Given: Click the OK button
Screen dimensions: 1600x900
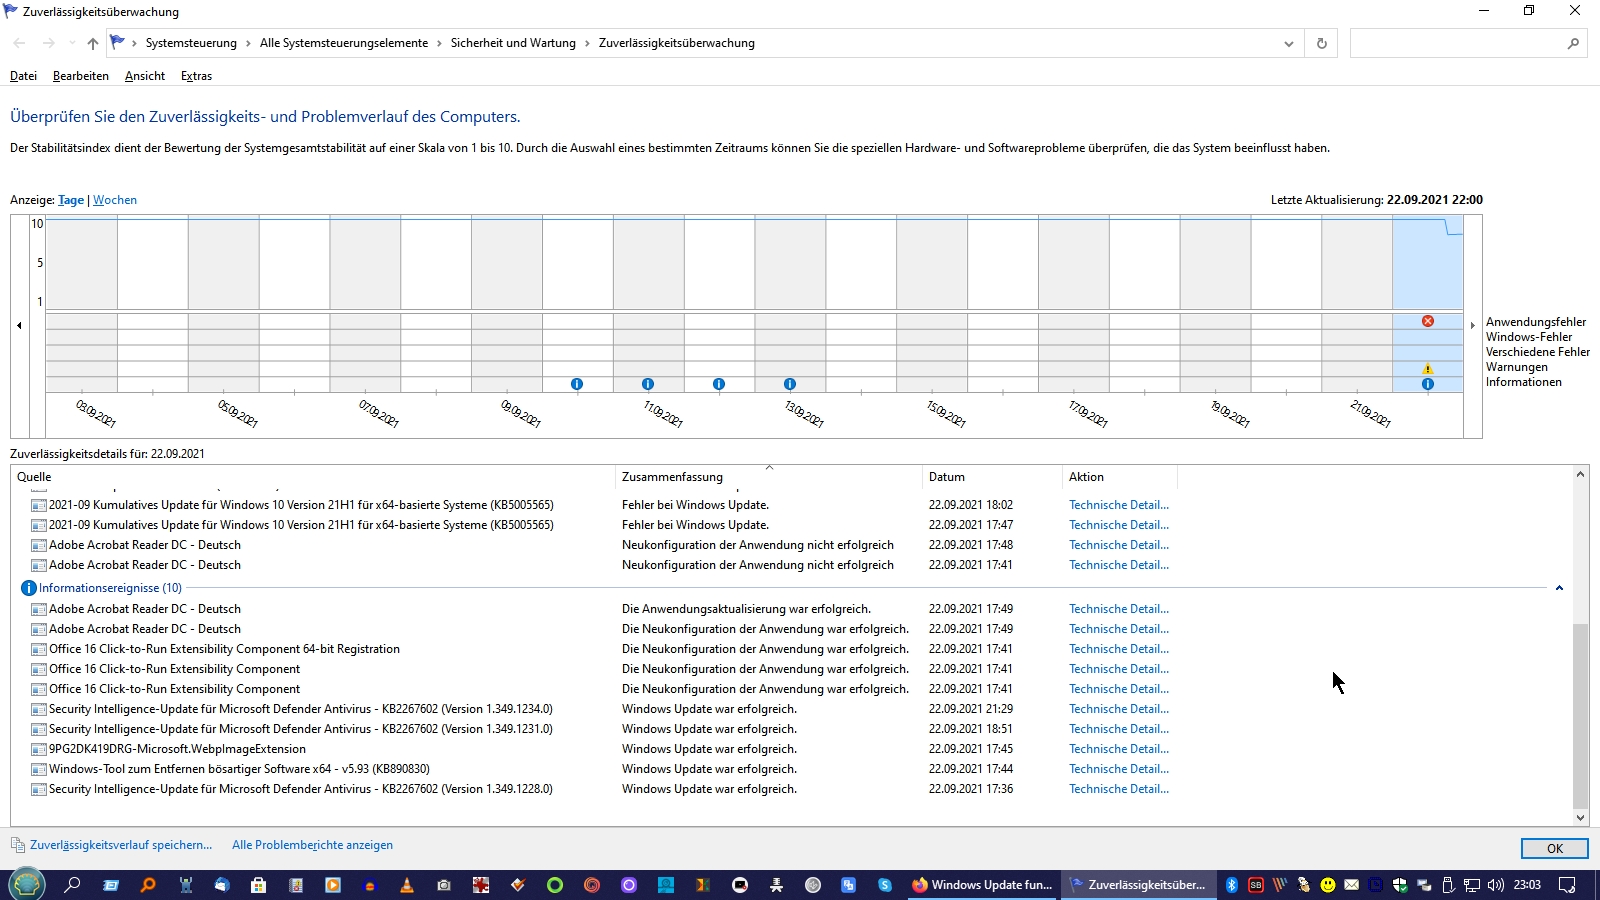Looking at the screenshot, I should point(1554,848).
